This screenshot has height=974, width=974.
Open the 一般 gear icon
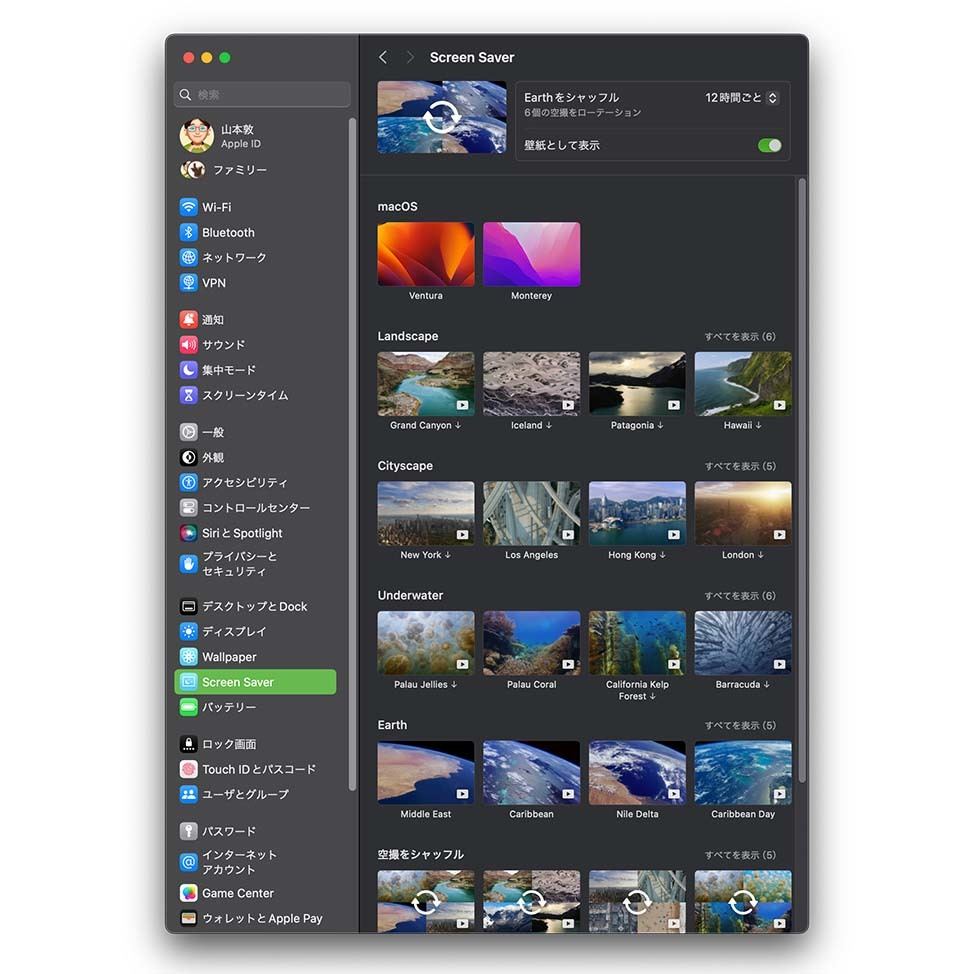pyautogui.click(x=188, y=432)
